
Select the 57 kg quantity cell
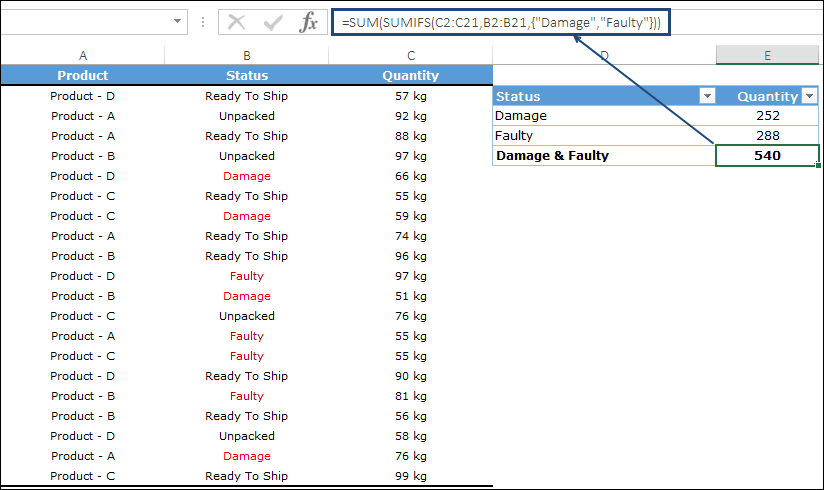point(410,96)
